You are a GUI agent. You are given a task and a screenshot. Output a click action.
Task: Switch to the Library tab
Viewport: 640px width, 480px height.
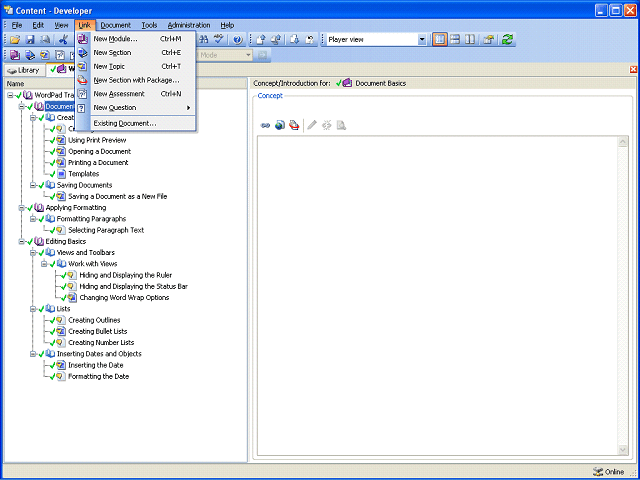coord(24,70)
